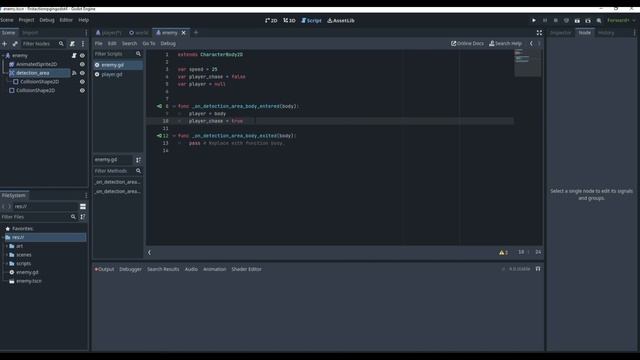Switch to the Import tab

pyautogui.click(x=30, y=33)
